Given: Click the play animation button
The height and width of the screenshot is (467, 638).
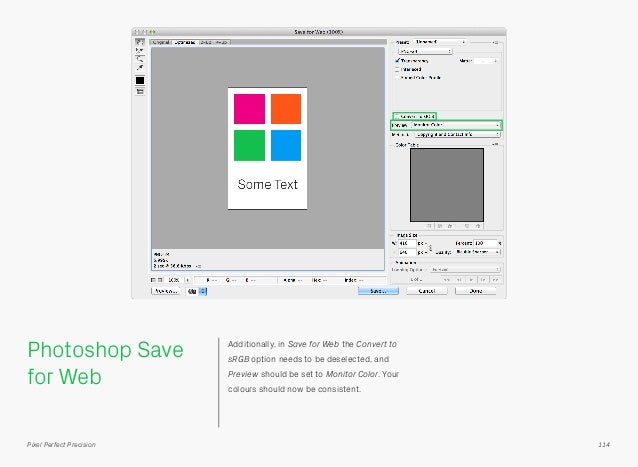Looking at the screenshot, I should coord(471,280).
